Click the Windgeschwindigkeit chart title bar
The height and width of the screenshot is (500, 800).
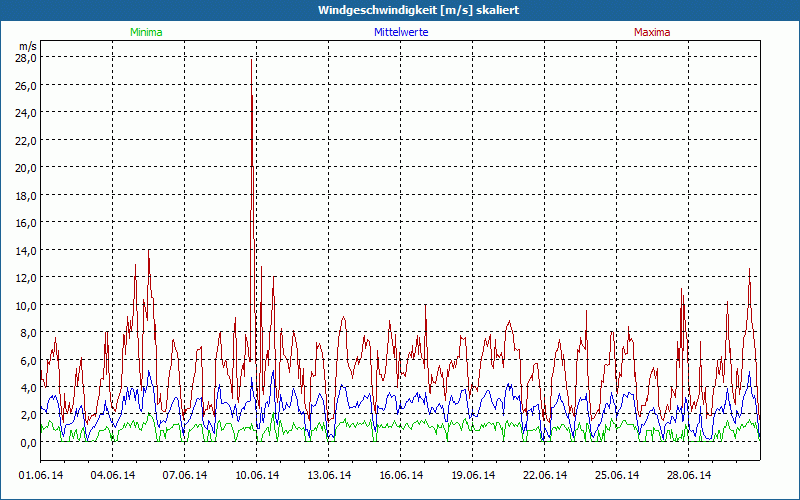point(400,10)
